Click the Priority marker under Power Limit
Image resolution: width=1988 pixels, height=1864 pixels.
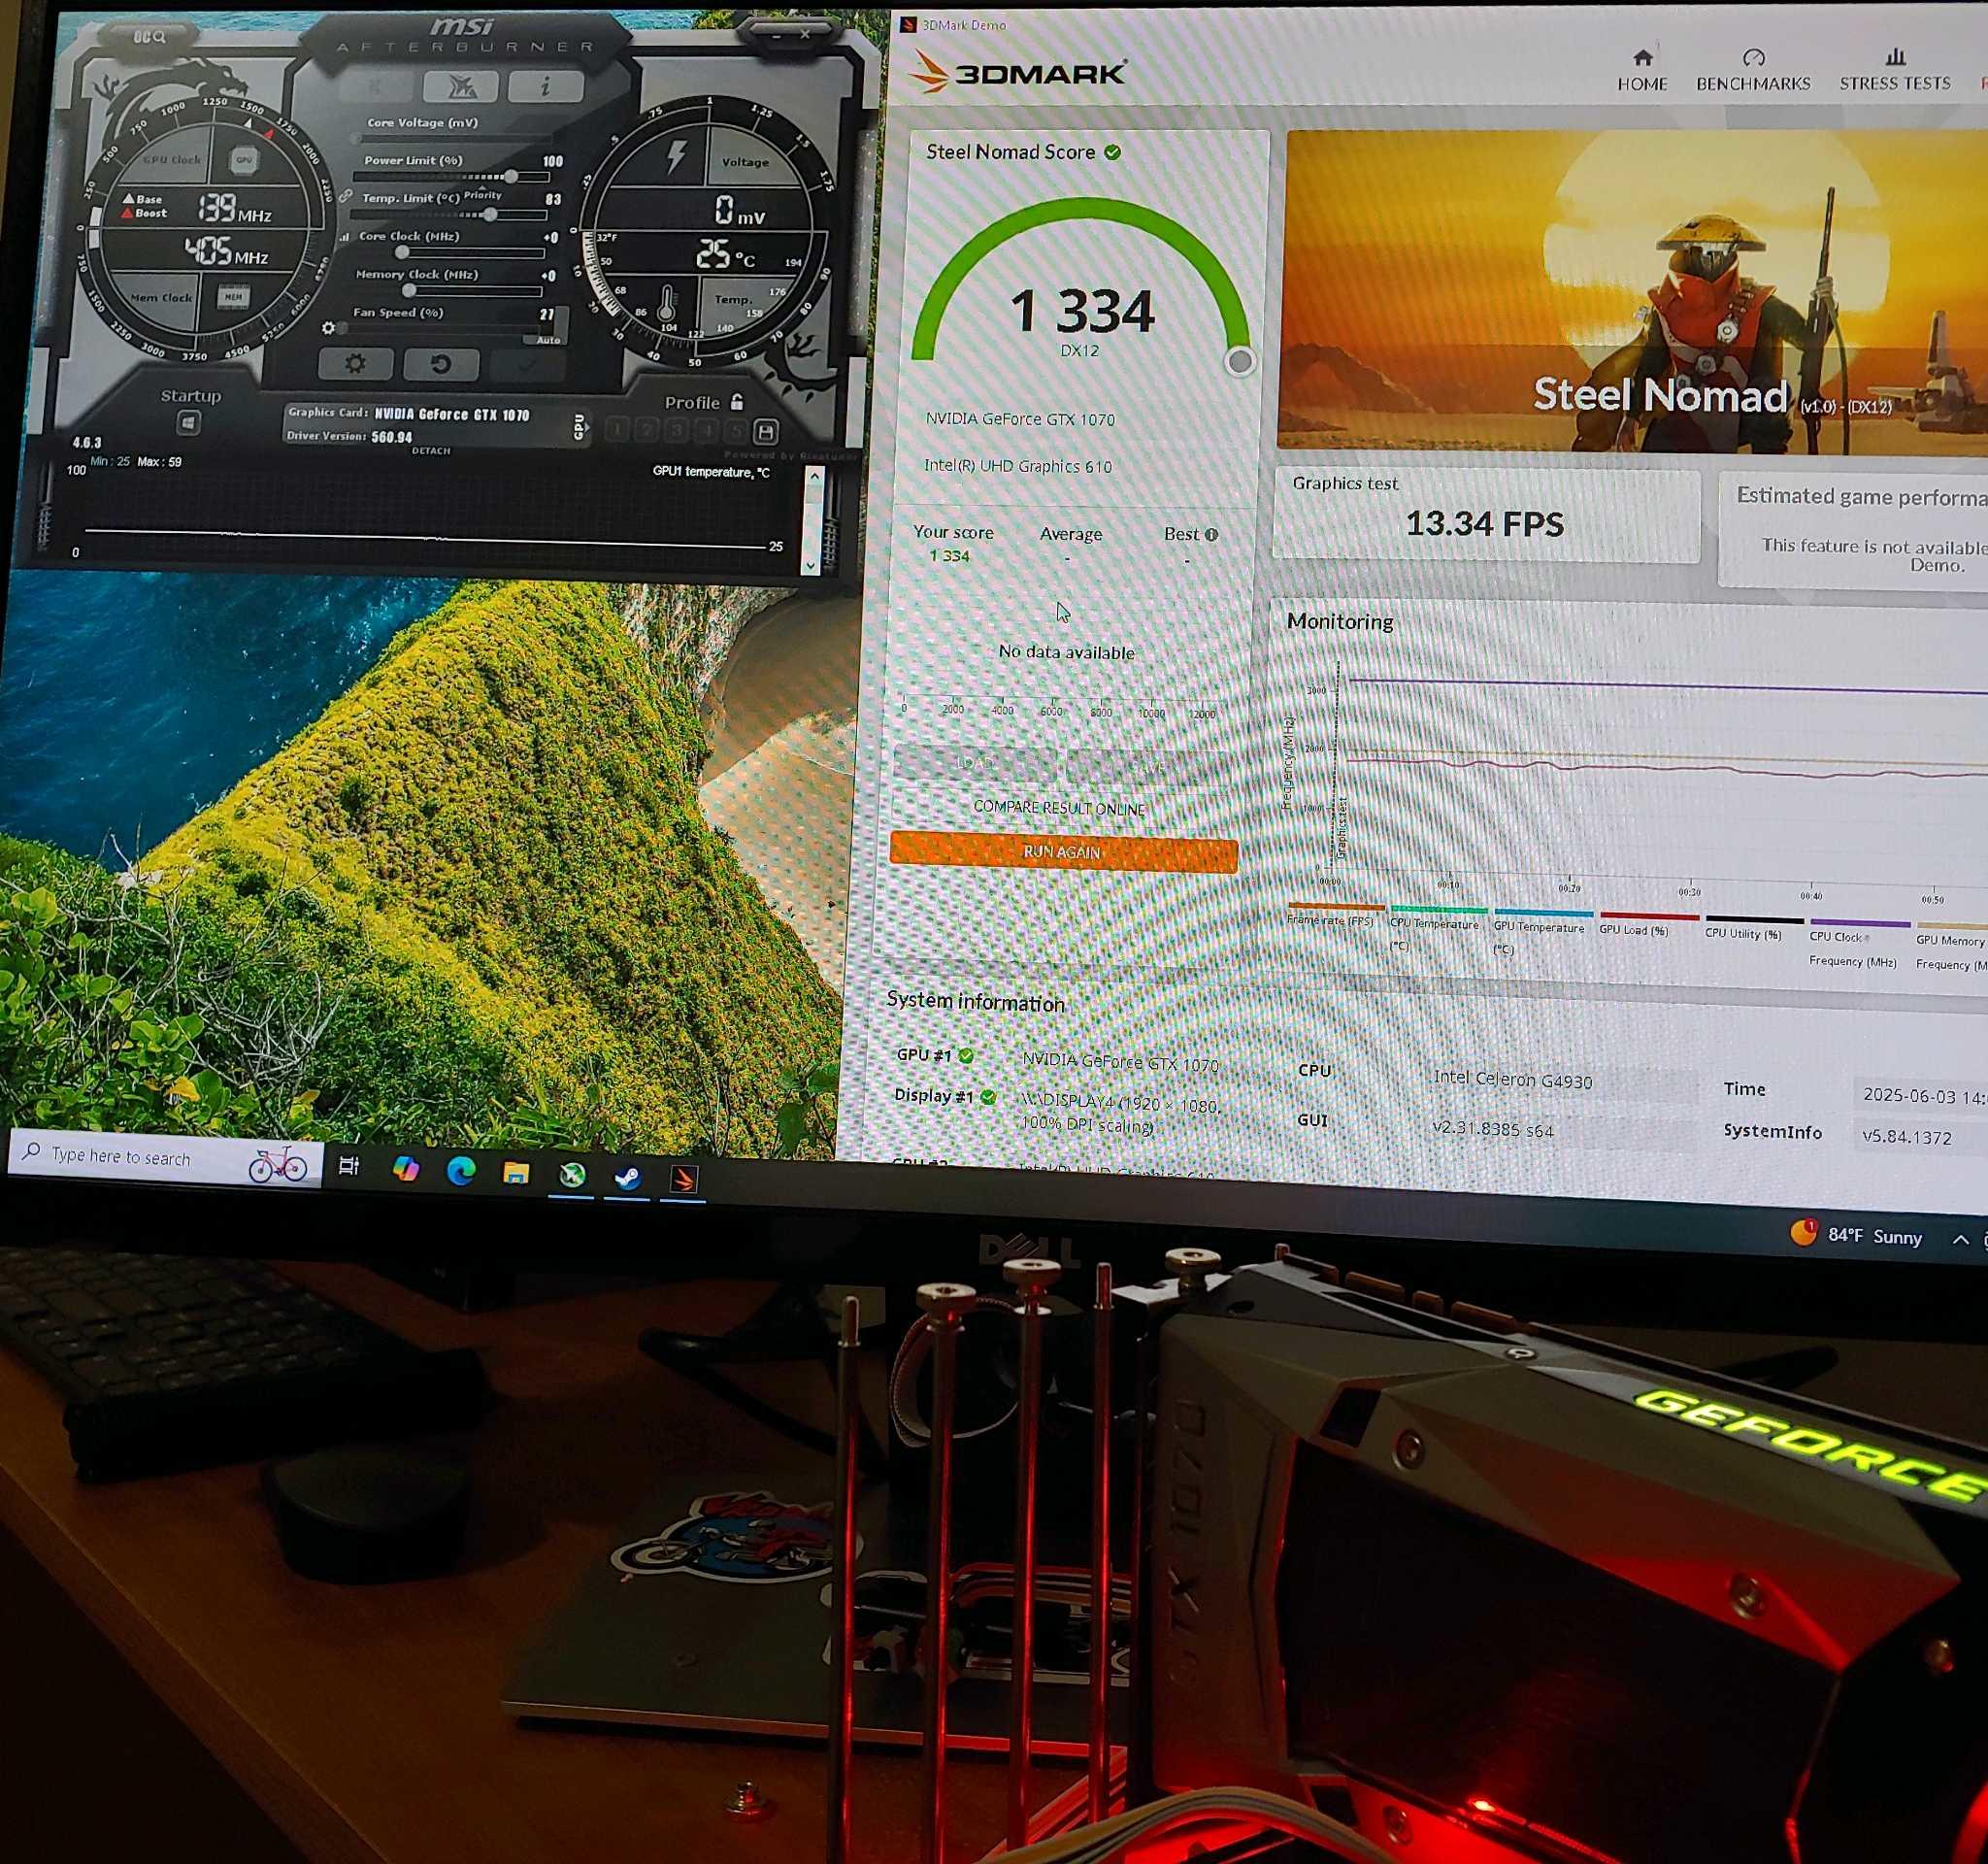pos(483,195)
